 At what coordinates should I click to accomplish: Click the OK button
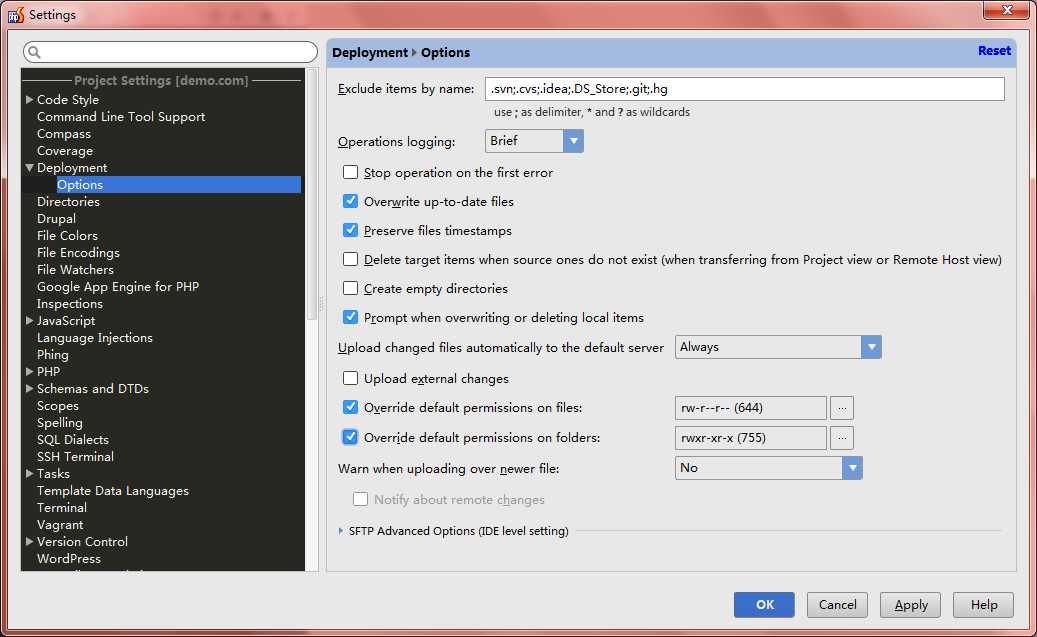[x=764, y=605]
